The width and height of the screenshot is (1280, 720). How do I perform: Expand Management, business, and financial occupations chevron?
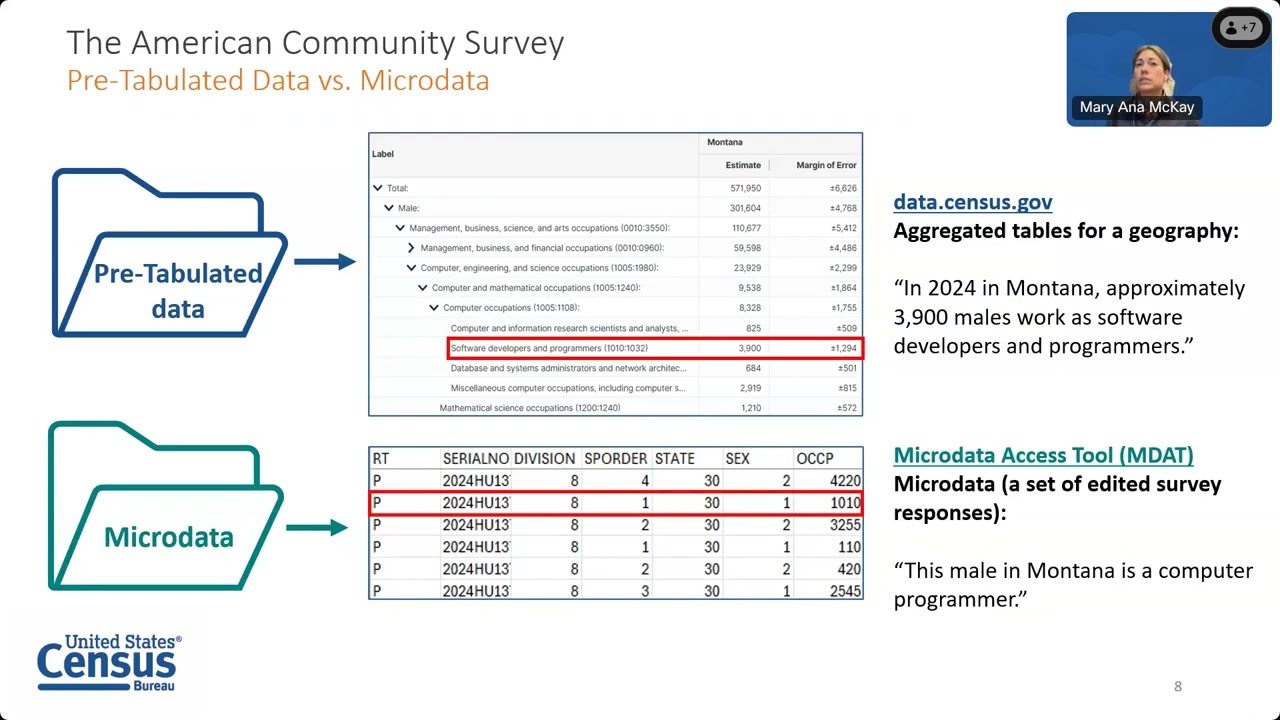point(411,248)
